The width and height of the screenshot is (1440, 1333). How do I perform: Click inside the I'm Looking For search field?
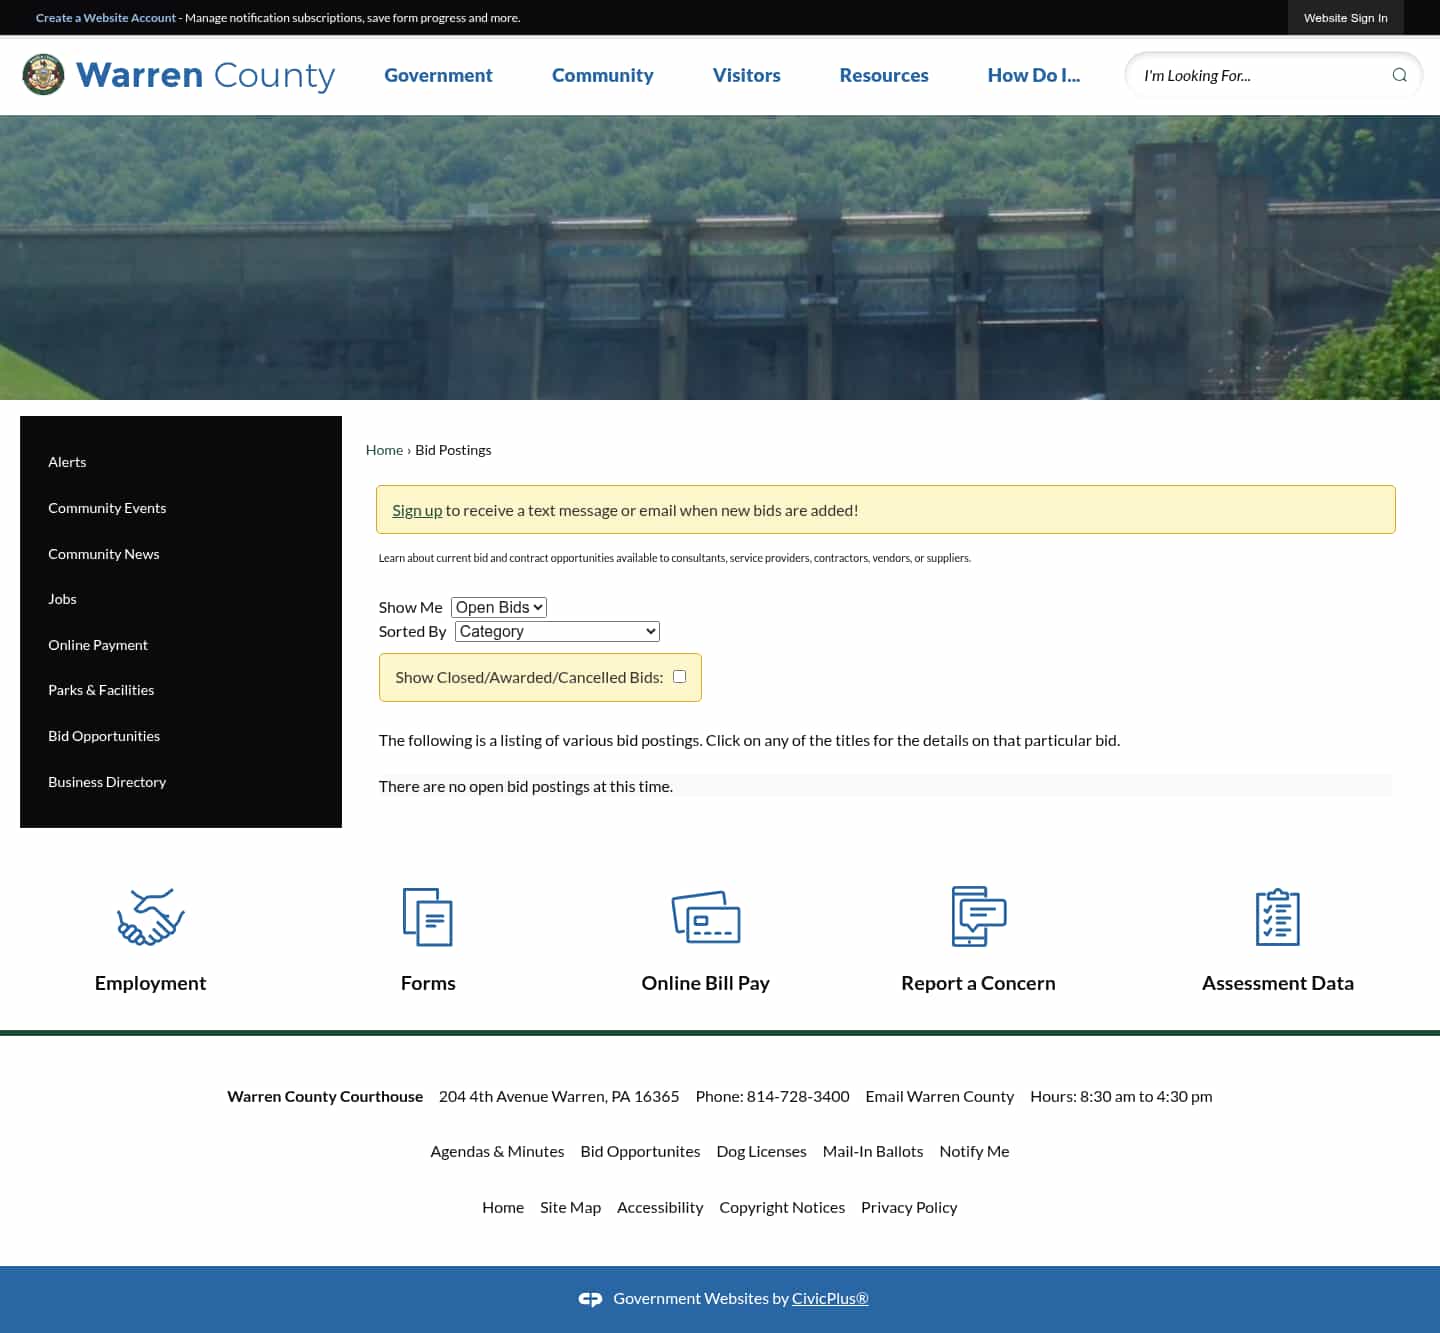click(1250, 75)
